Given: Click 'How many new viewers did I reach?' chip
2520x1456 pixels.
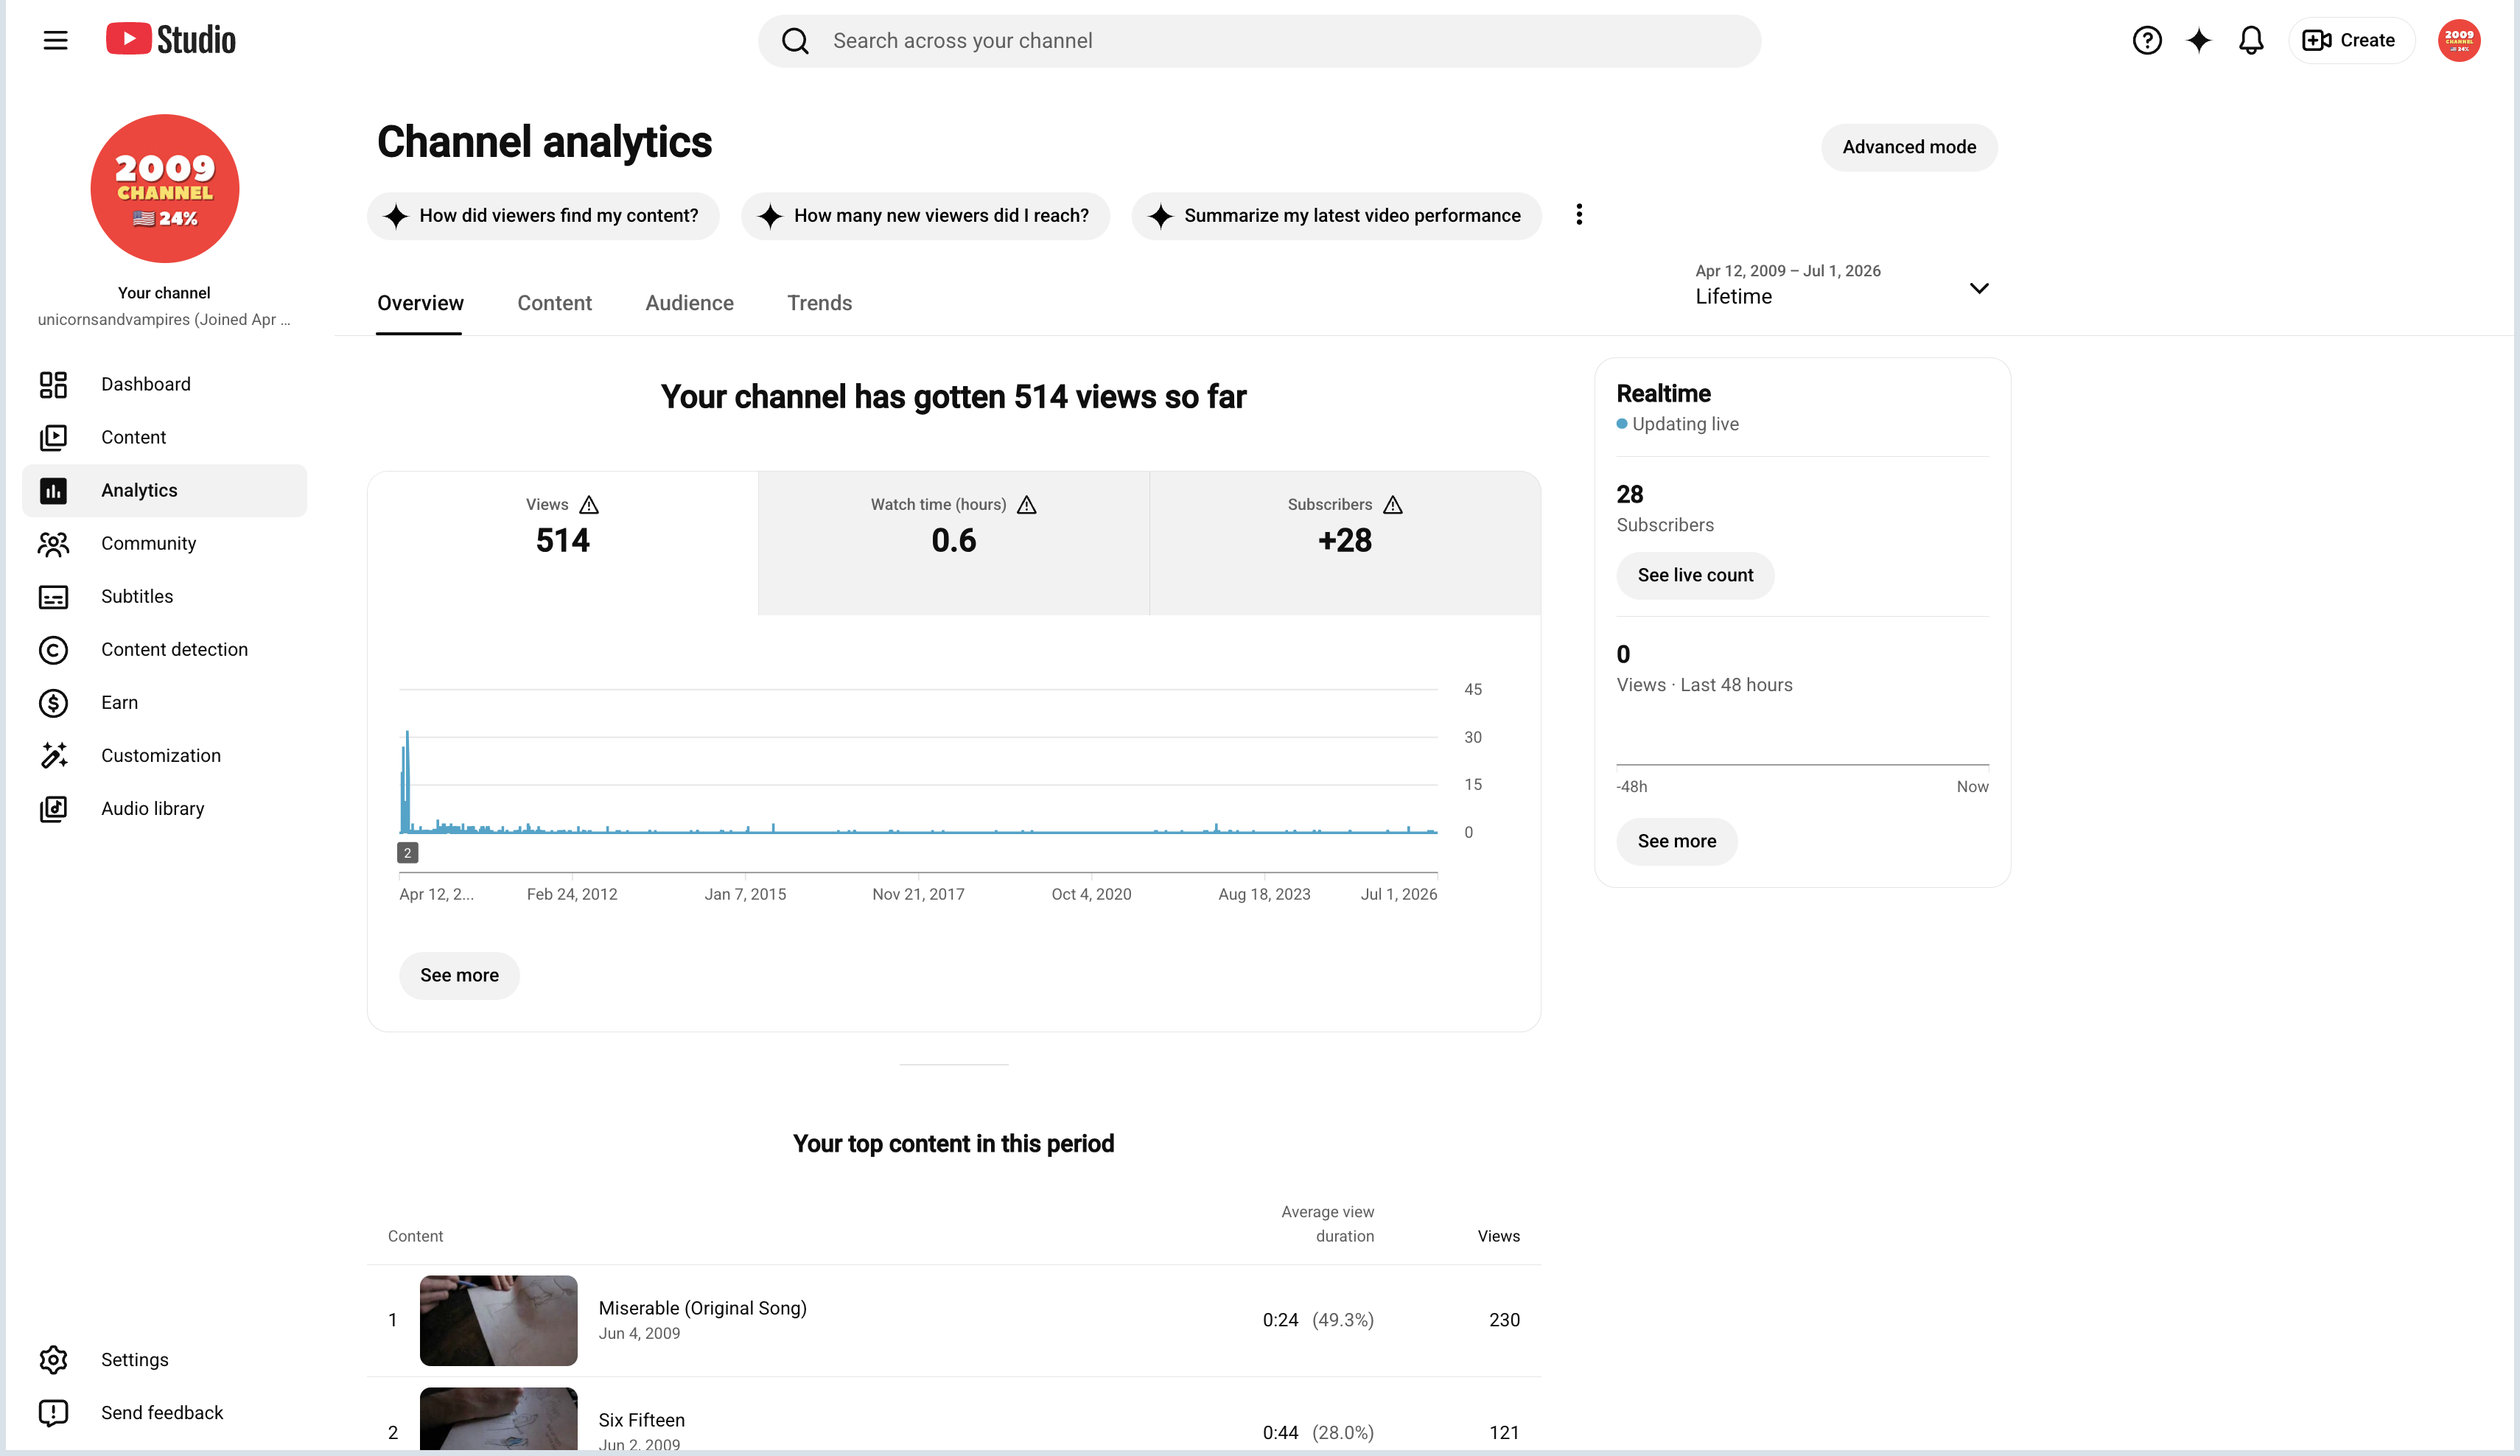Looking at the screenshot, I should click(925, 216).
